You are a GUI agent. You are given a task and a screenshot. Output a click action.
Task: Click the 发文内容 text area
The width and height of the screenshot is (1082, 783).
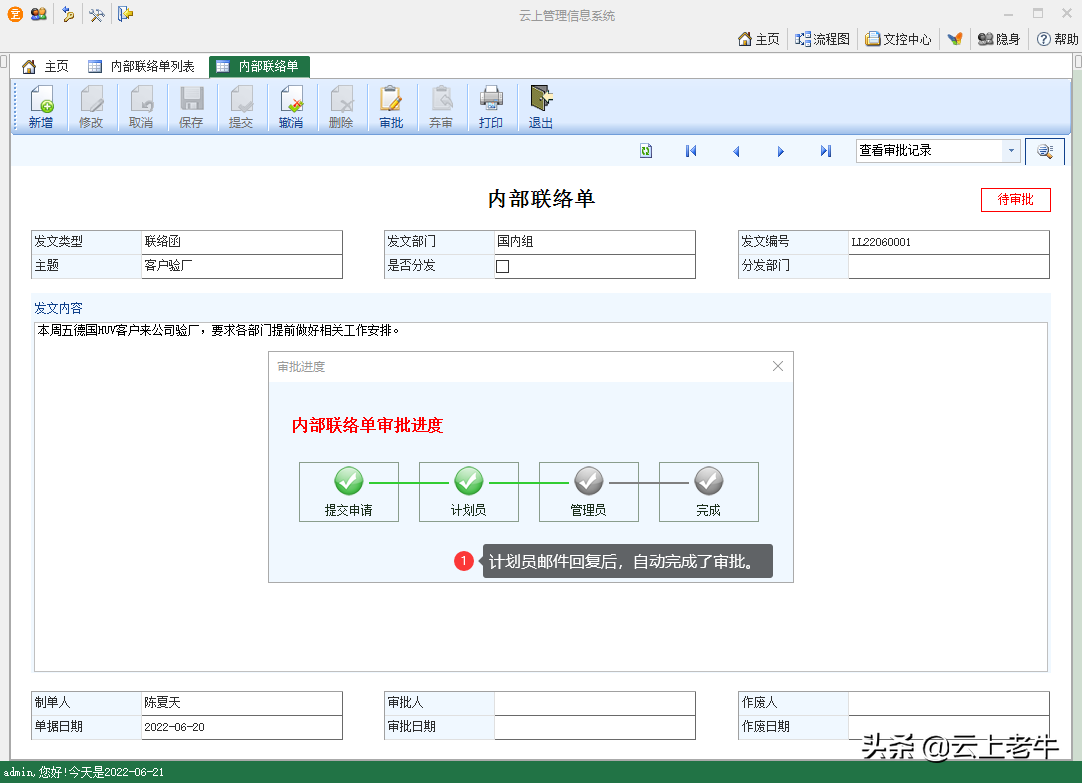(x=541, y=497)
